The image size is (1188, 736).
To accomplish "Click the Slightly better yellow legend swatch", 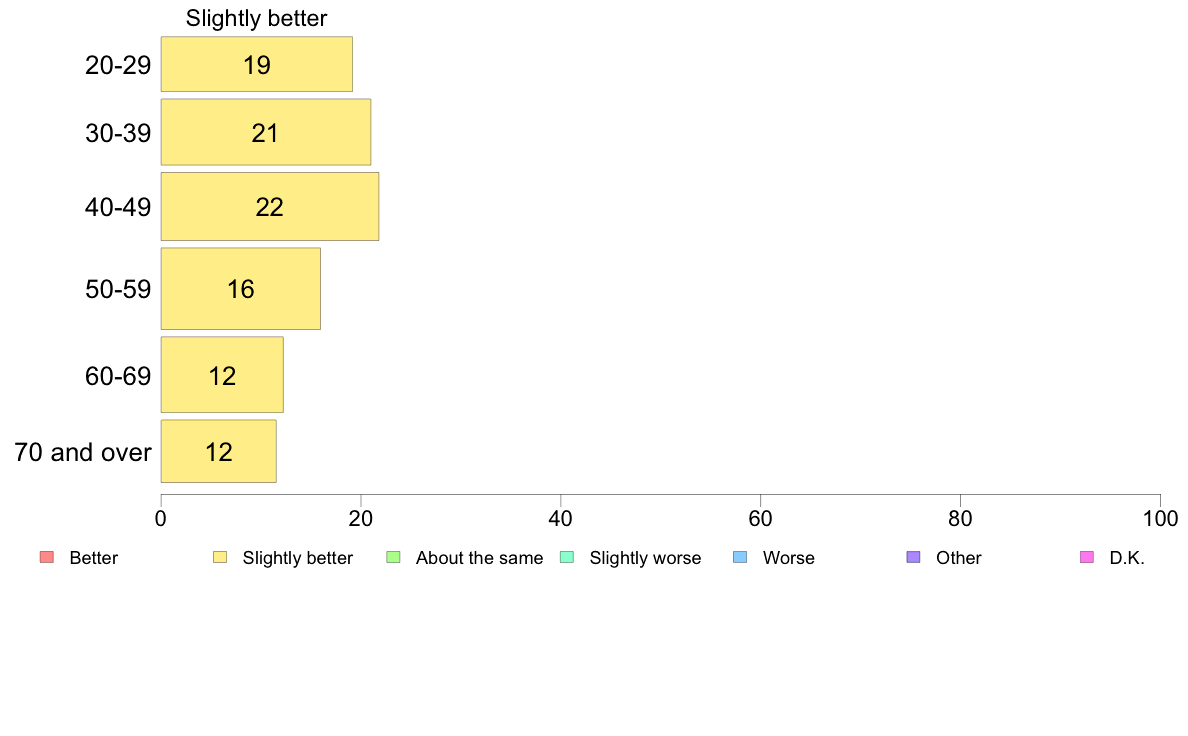I will click(220, 557).
